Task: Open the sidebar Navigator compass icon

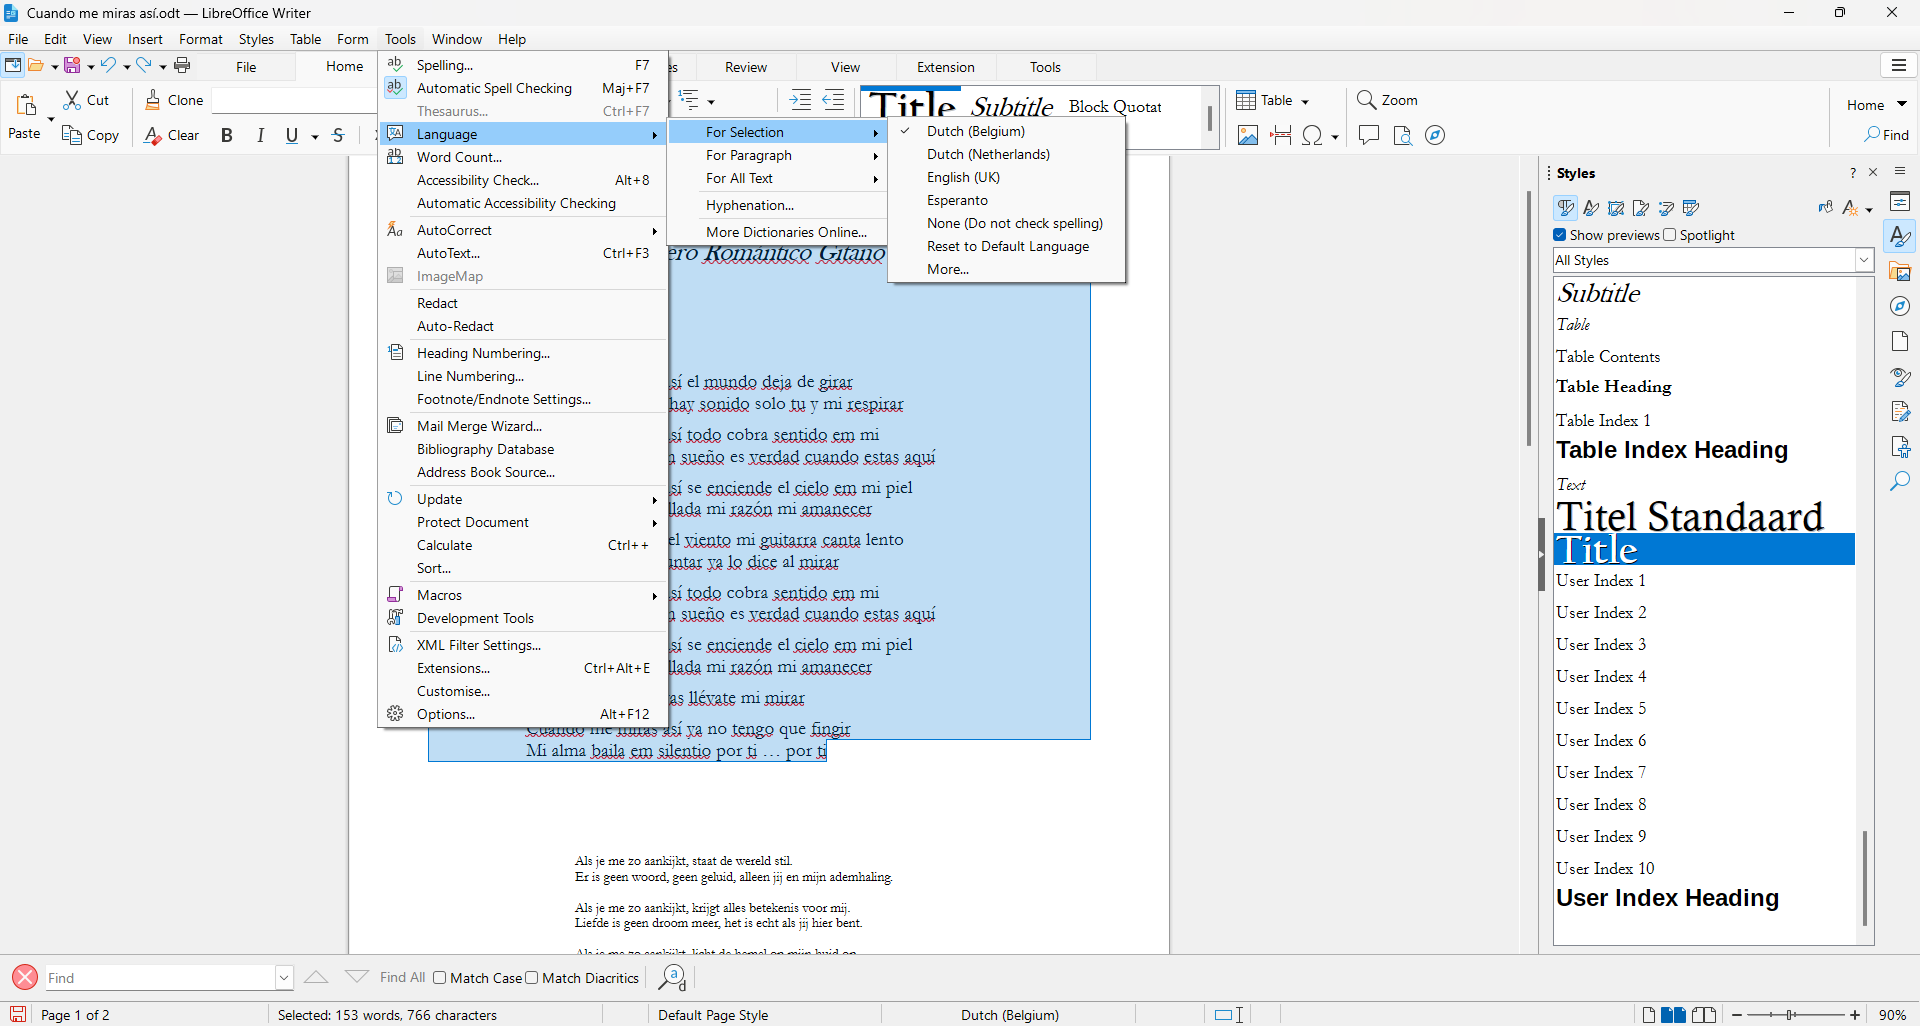Action: (1900, 306)
